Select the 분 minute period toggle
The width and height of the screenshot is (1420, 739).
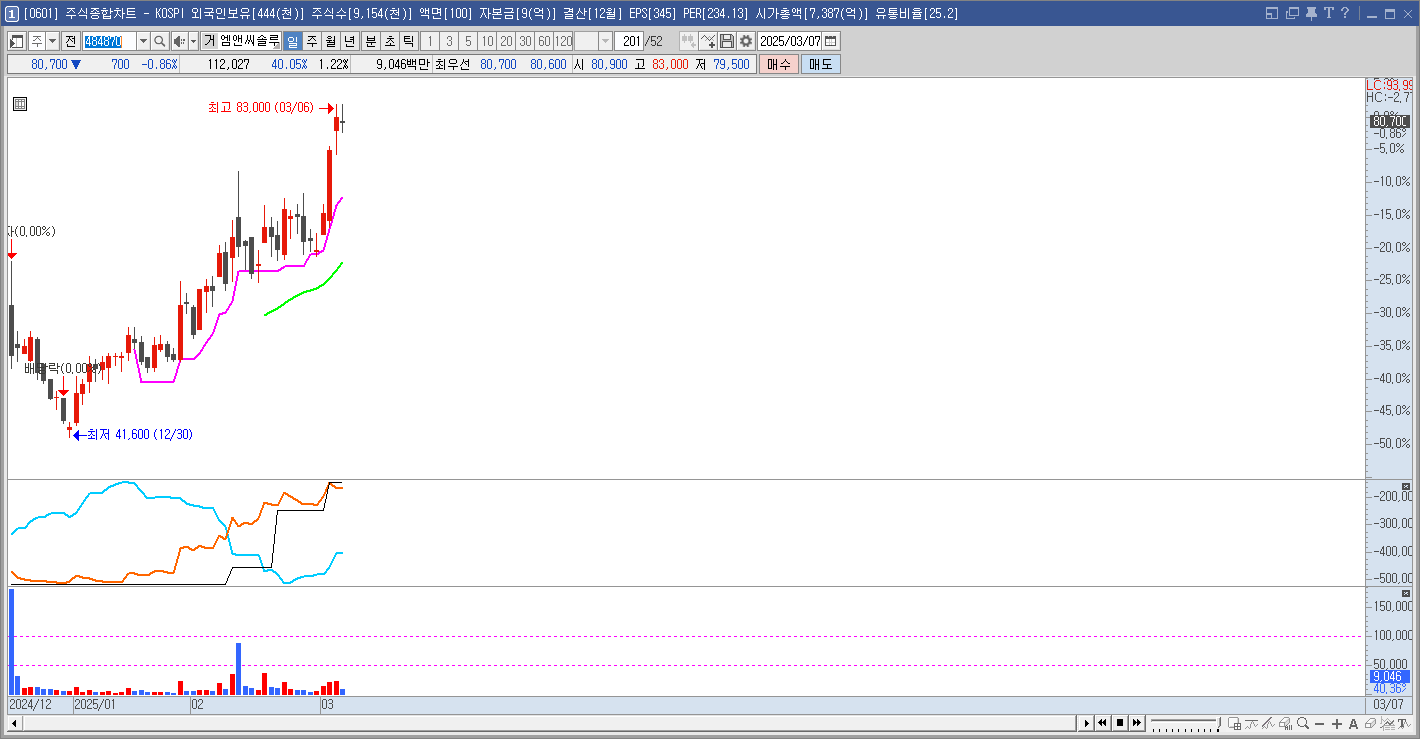(x=370, y=41)
